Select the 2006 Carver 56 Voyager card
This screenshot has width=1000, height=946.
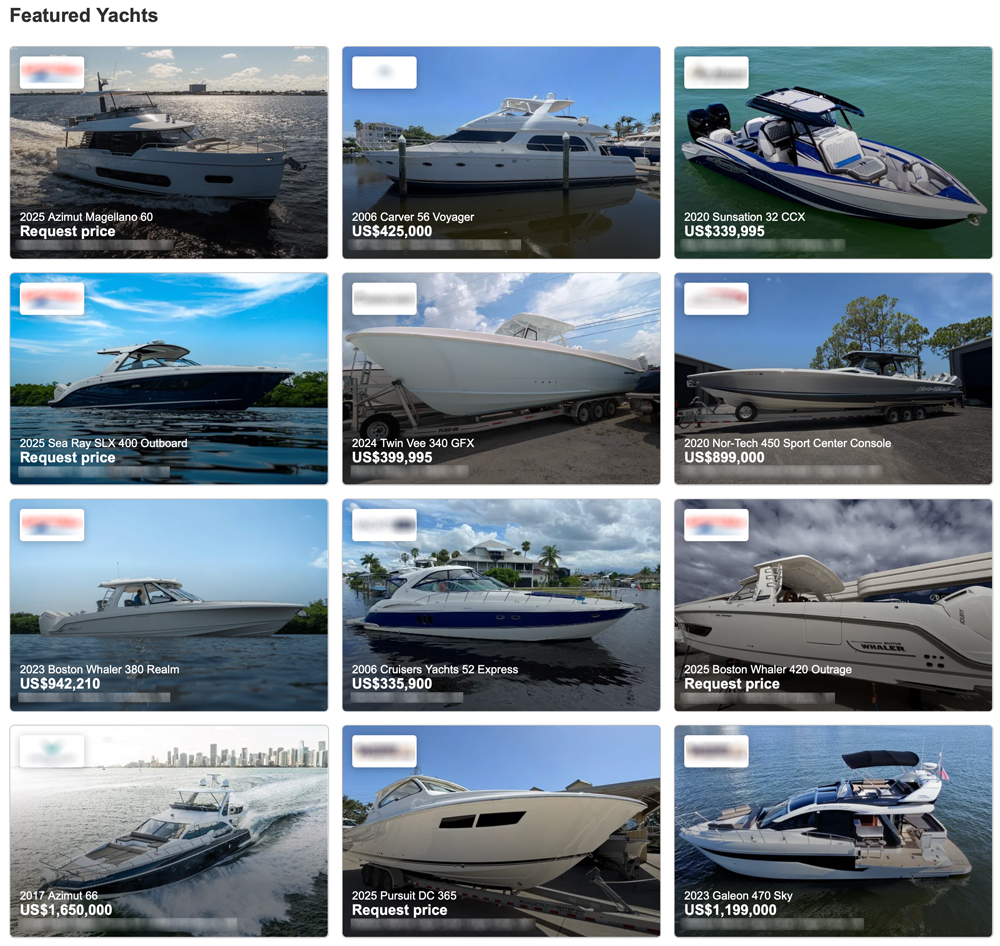501,152
